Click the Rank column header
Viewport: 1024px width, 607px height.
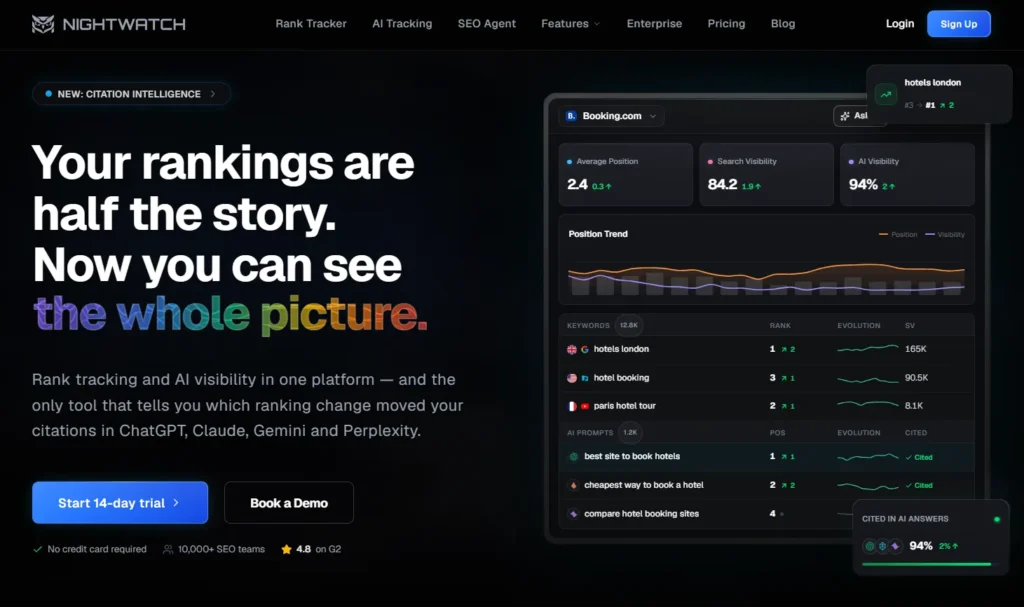click(780, 325)
